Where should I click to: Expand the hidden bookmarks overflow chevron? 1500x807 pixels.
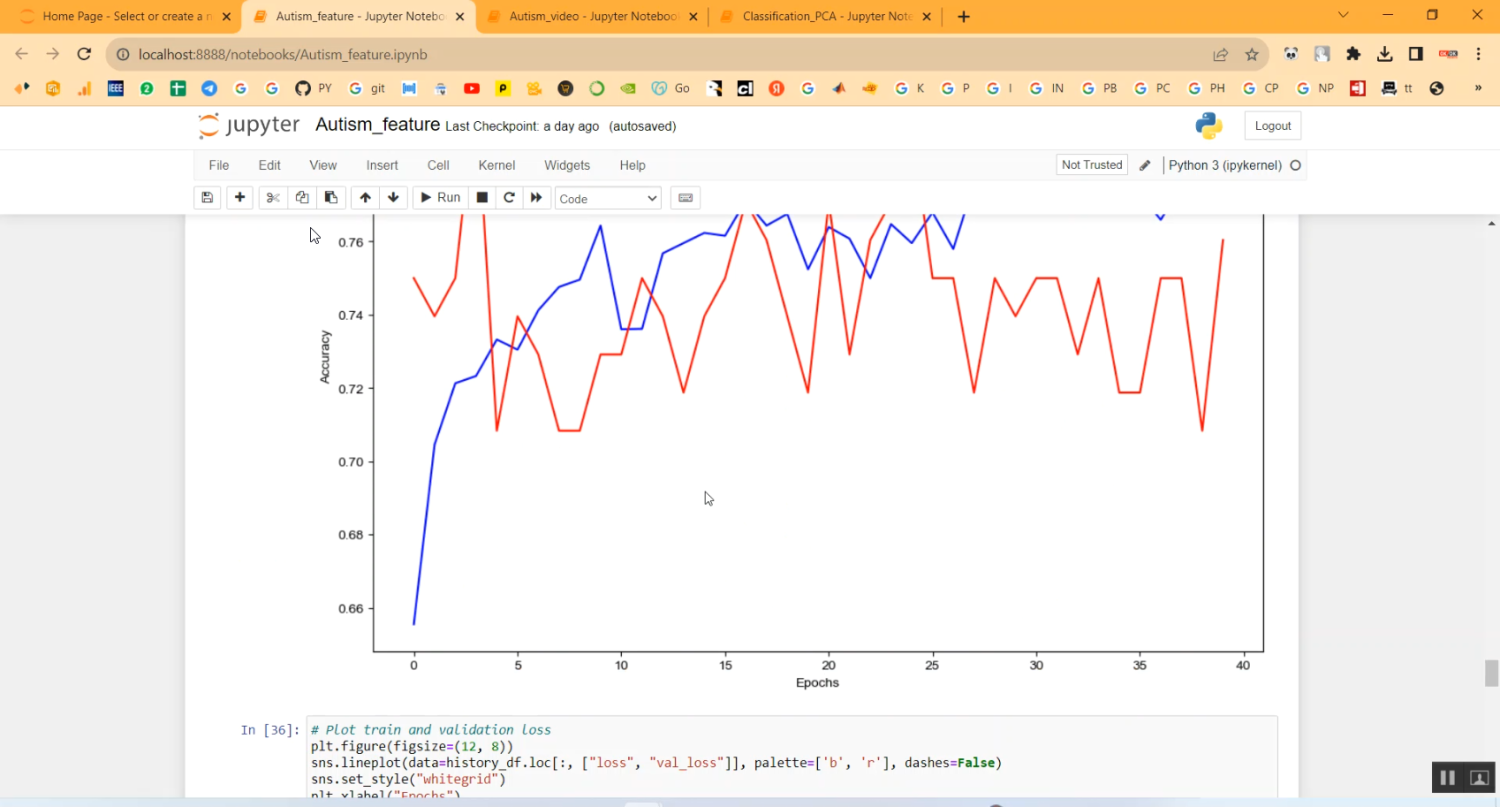pyautogui.click(x=1478, y=89)
